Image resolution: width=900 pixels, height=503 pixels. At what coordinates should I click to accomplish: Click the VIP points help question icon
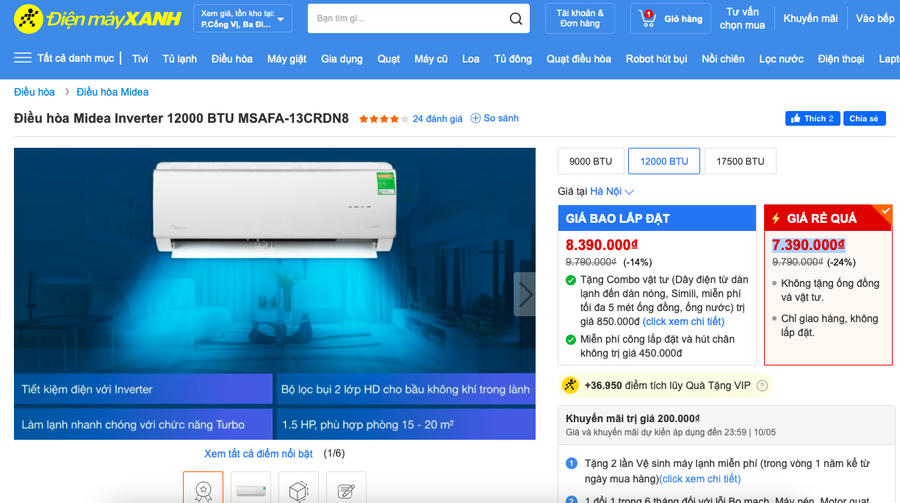pyautogui.click(x=762, y=386)
